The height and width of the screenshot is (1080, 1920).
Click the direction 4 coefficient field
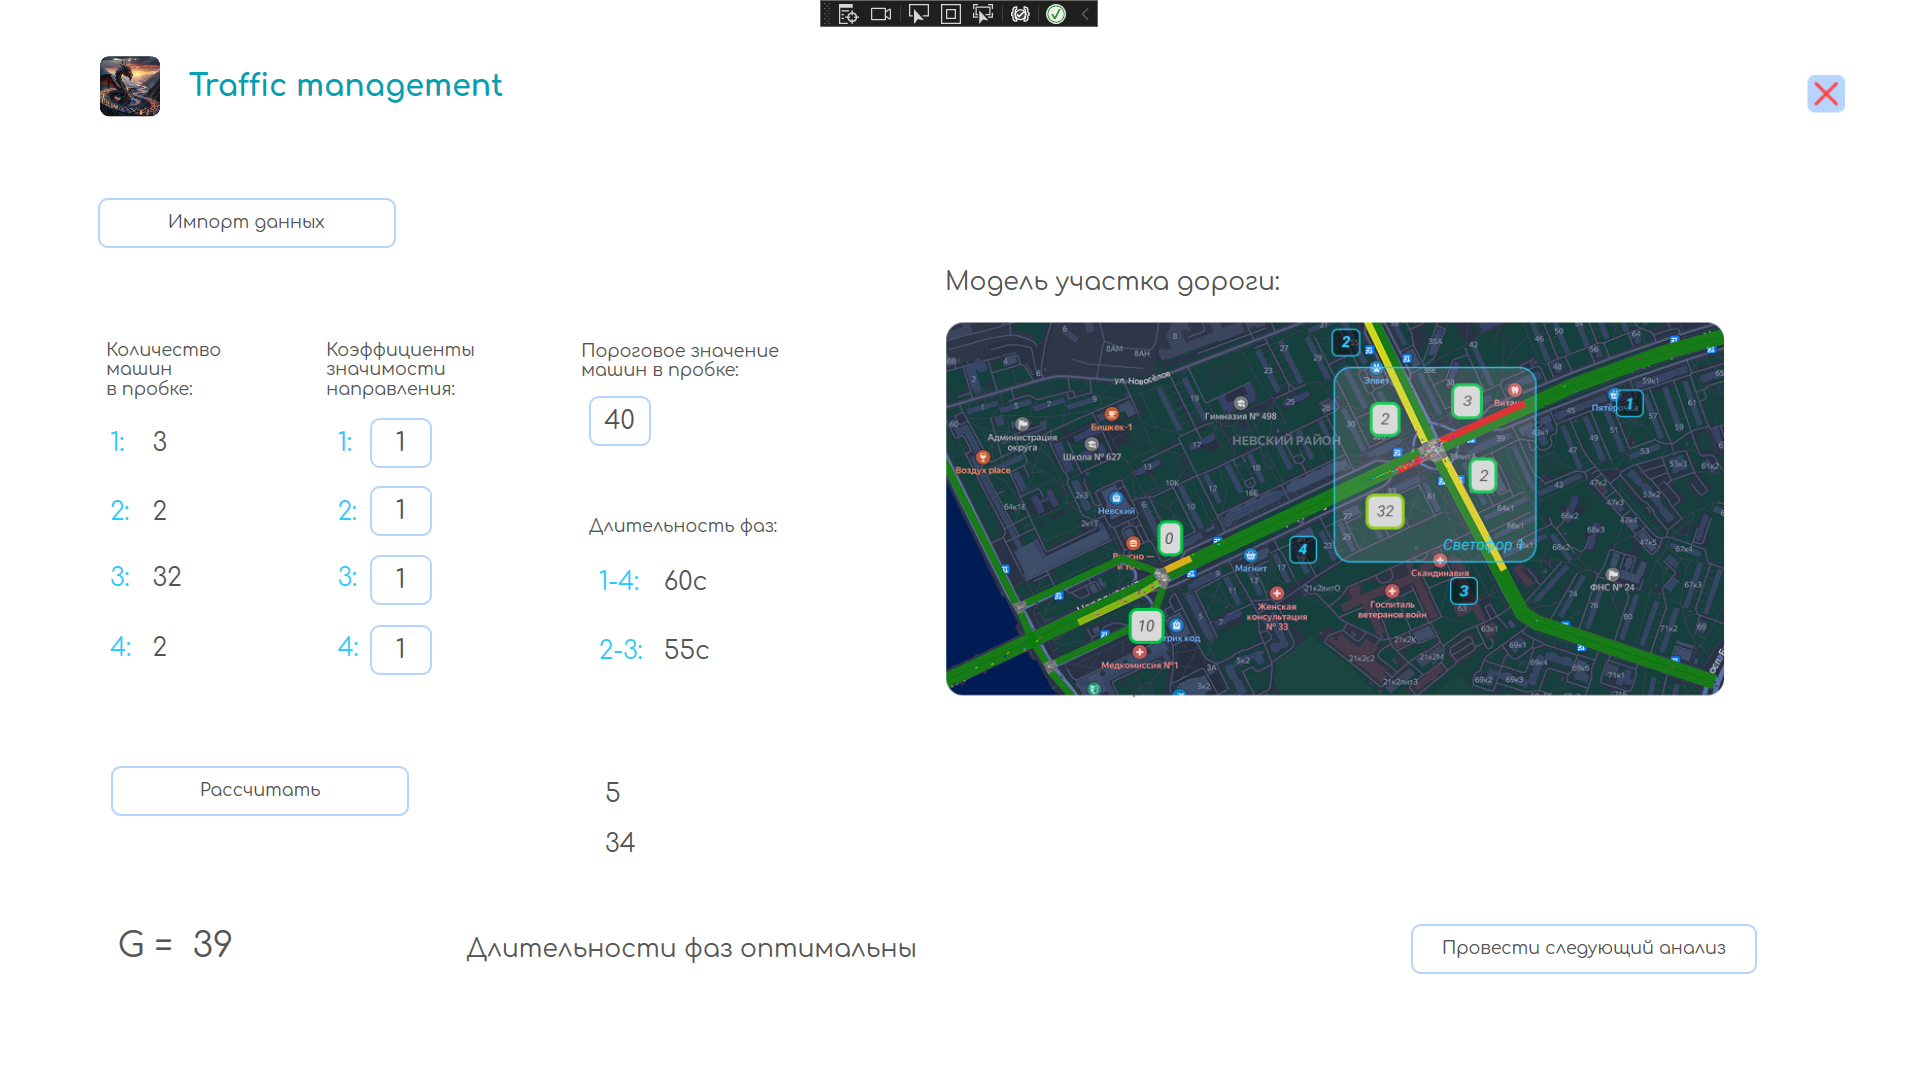point(401,649)
